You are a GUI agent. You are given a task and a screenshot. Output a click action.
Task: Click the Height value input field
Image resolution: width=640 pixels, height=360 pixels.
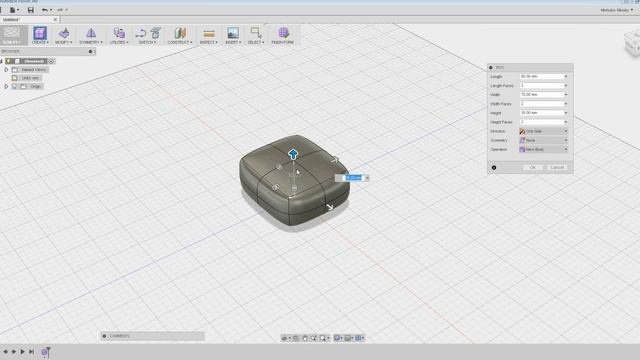542,113
